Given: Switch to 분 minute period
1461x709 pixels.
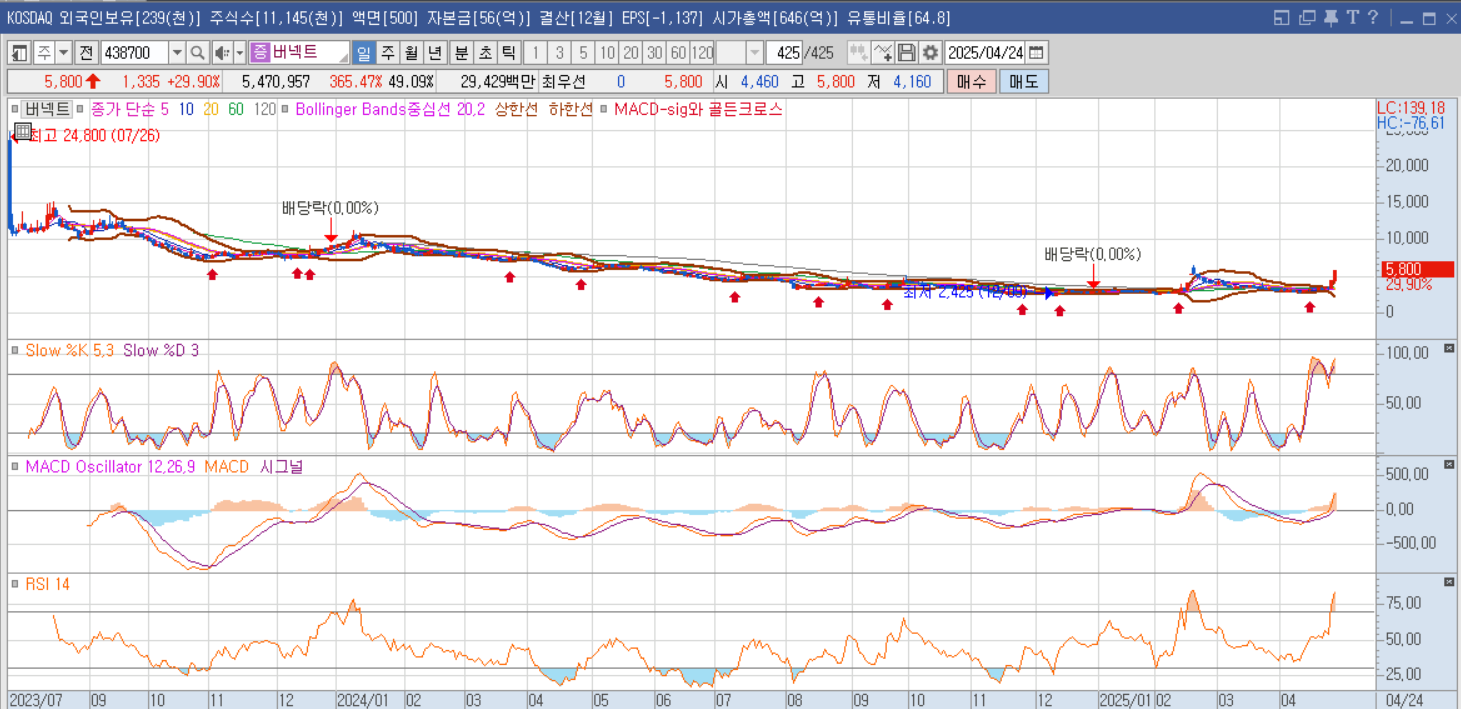Looking at the screenshot, I should coord(461,53).
